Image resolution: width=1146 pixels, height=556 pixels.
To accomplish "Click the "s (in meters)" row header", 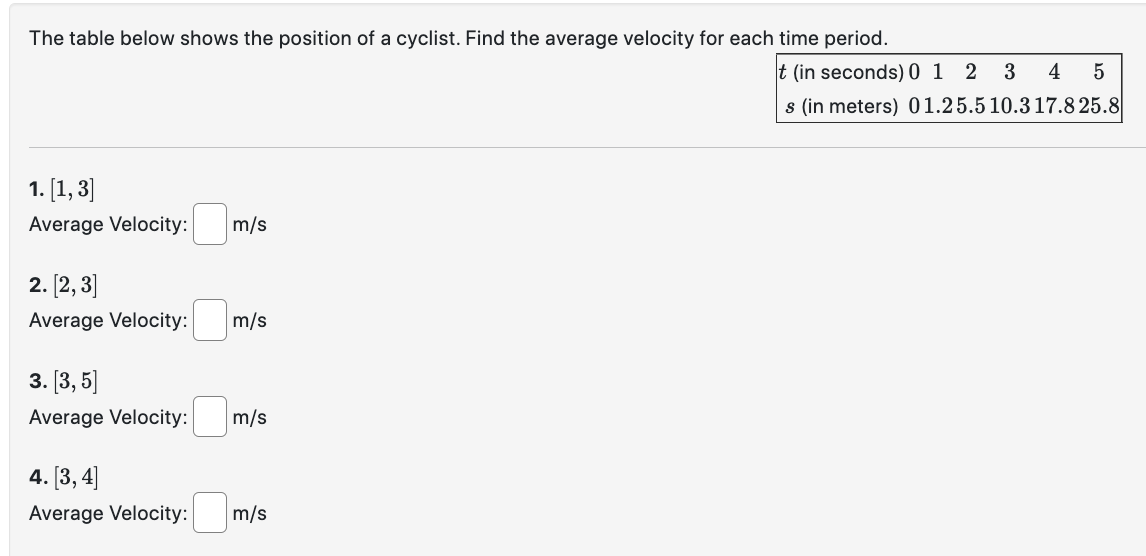I will click(842, 107).
